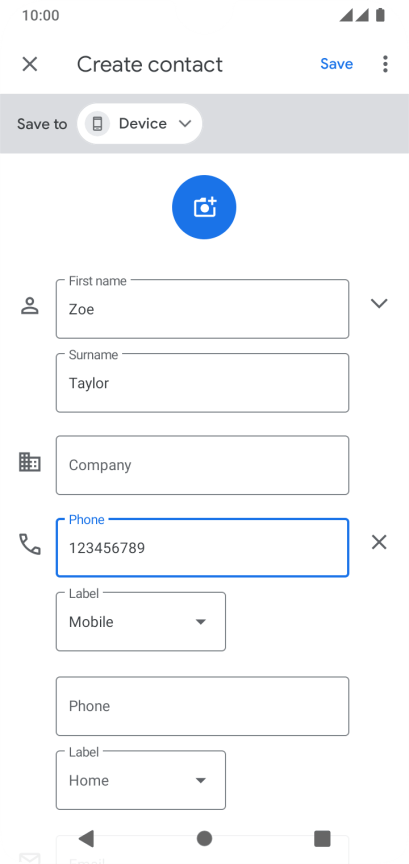Tap the Android home circle button
Image resolution: width=409 pixels, height=864 pixels.
tap(204, 839)
